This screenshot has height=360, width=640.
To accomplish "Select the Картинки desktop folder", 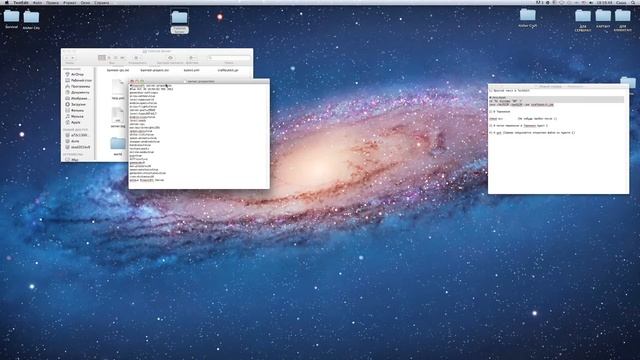I will pyautogui.click(x=603, y=16).
